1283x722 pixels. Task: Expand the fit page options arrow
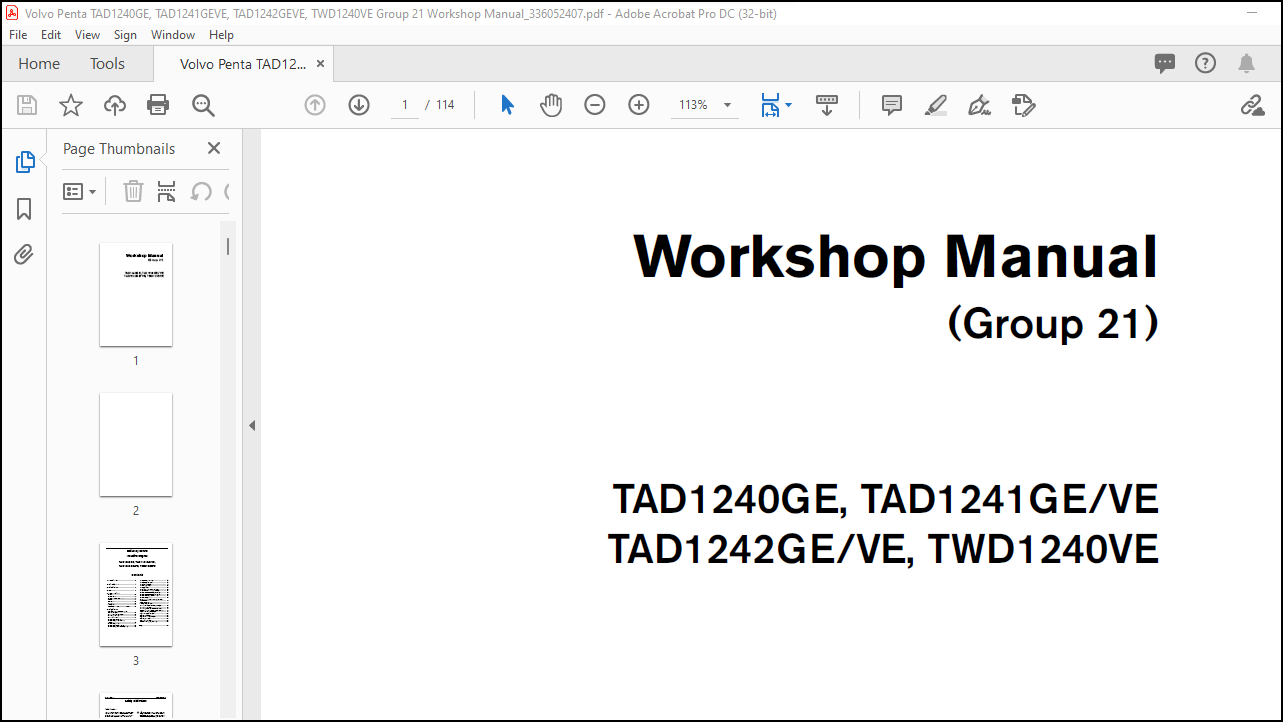(788, 105)
